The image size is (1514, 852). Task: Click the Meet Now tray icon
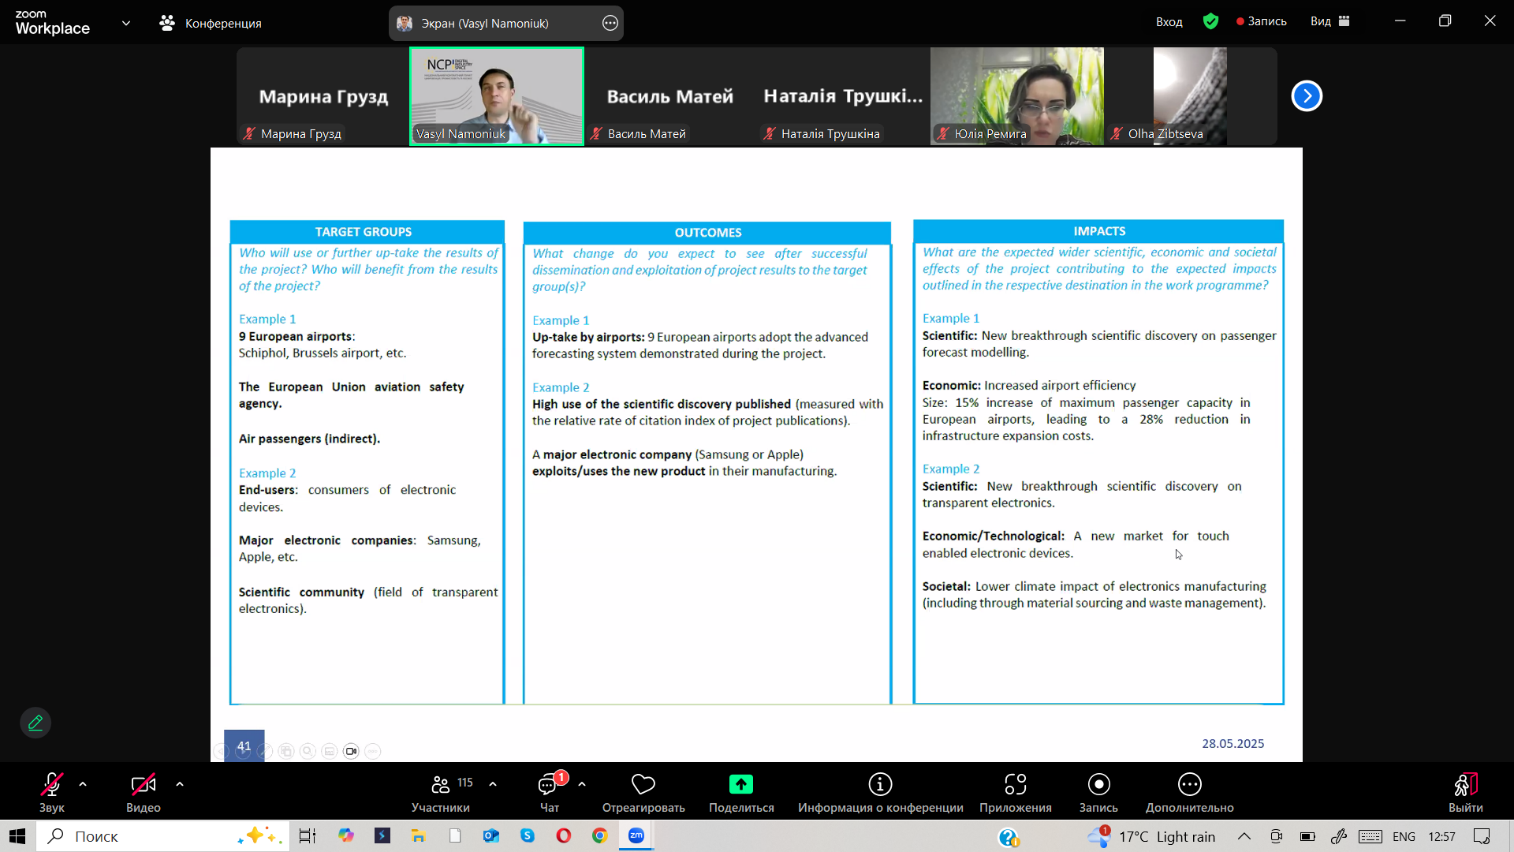click(1276, 836)
